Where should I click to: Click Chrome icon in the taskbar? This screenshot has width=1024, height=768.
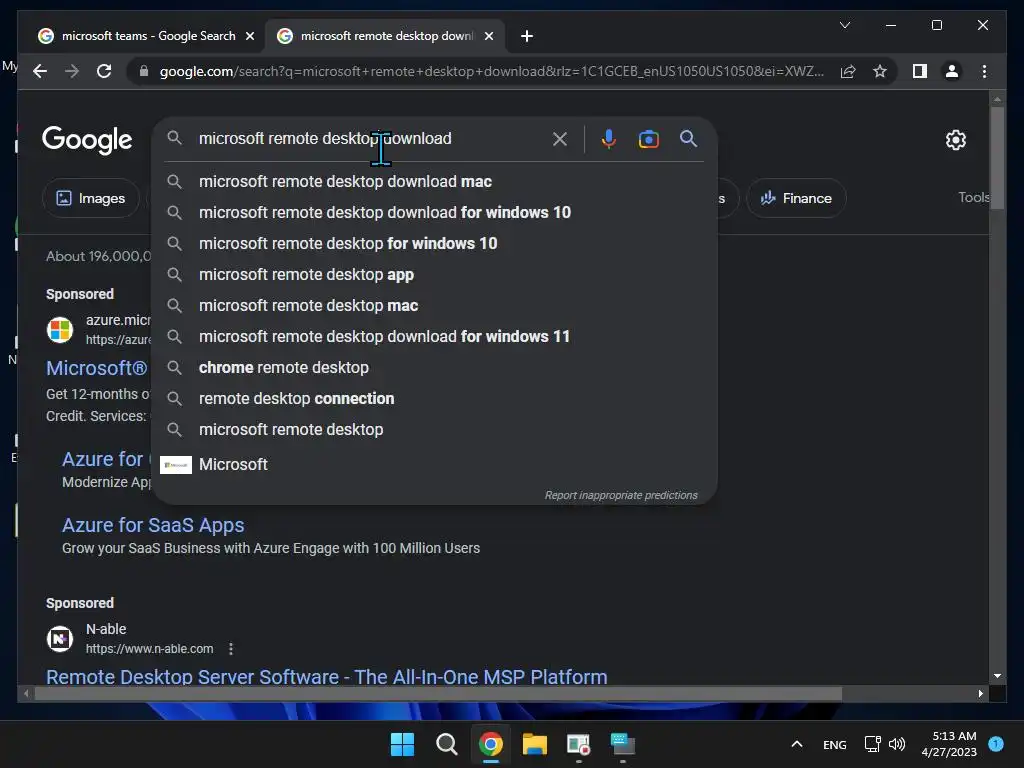(490, 744)
